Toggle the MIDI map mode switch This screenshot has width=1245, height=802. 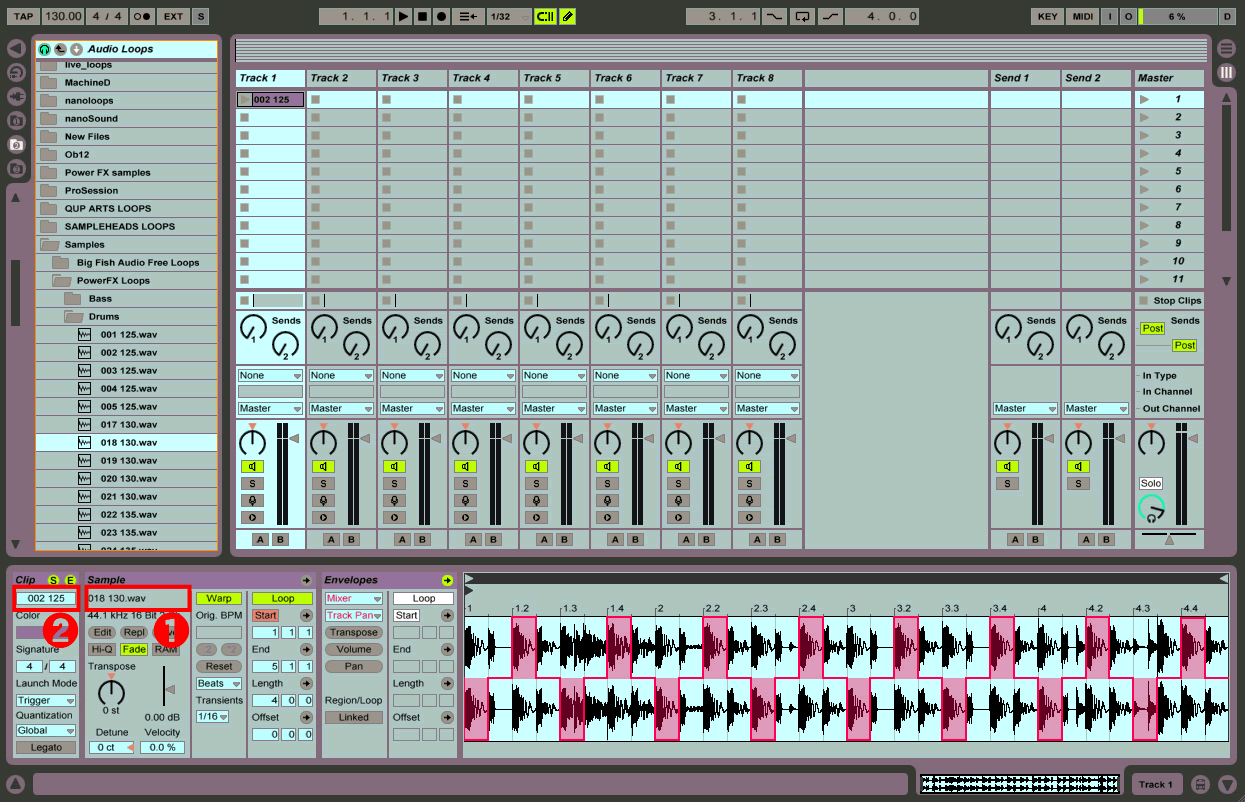pos(1082,16)
